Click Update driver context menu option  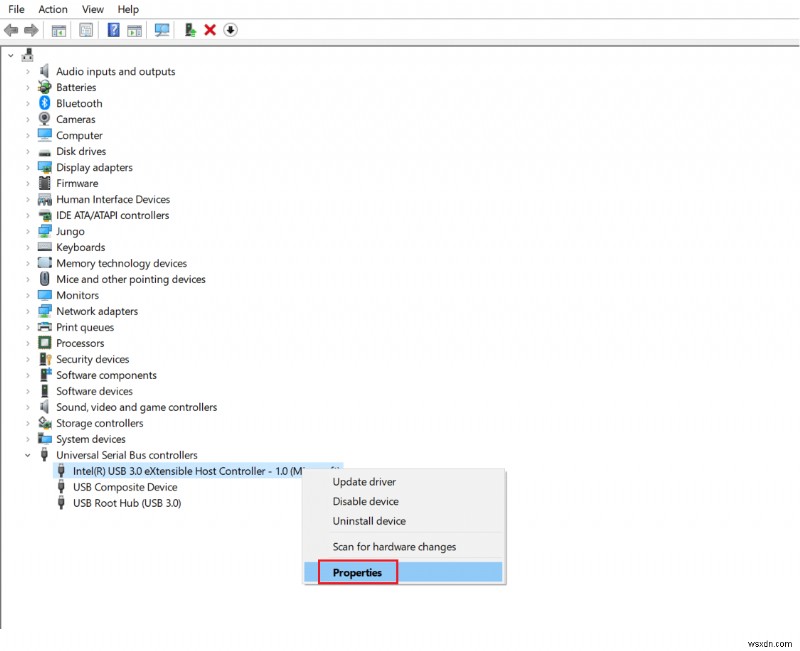coord(366,481)
